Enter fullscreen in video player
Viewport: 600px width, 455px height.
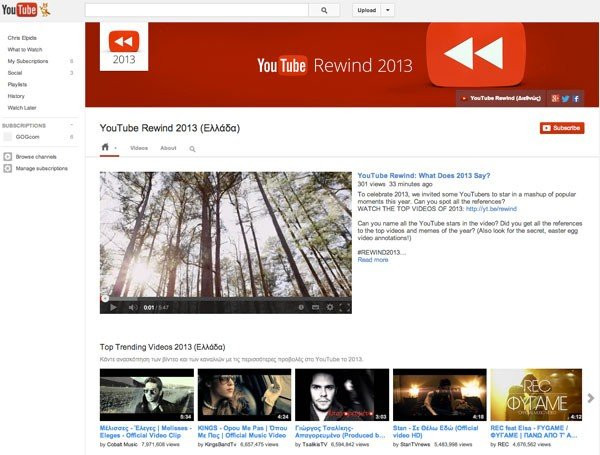tap(344, 307)
